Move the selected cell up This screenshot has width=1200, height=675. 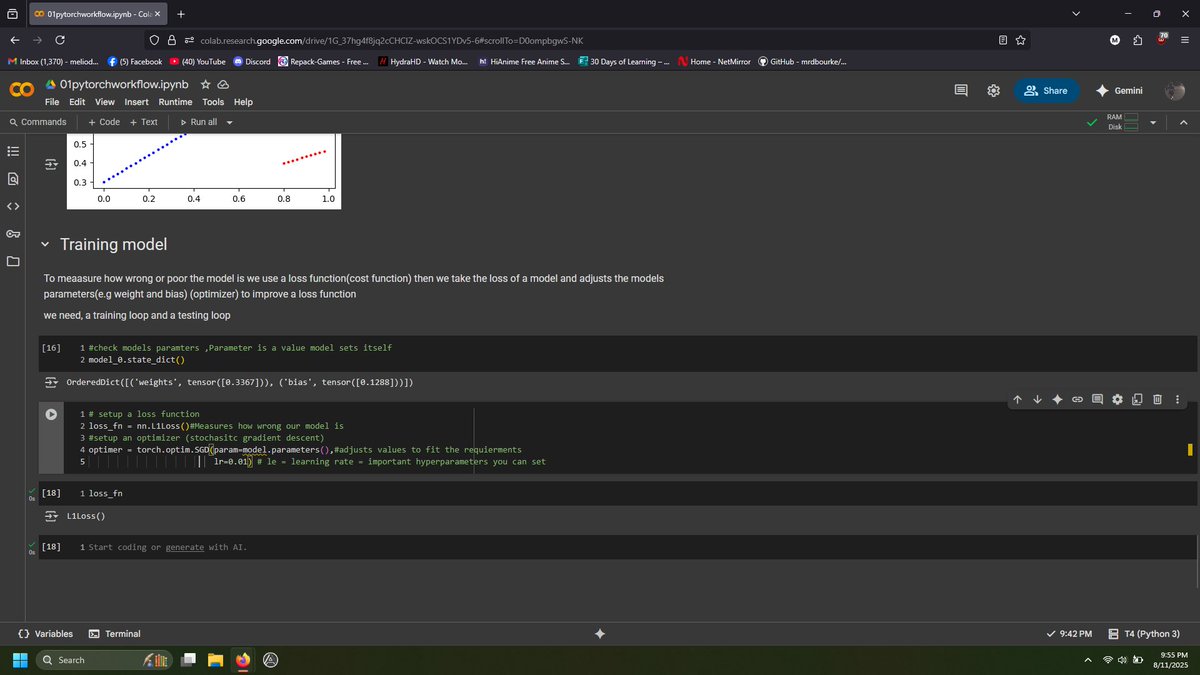coord(1017,400)
